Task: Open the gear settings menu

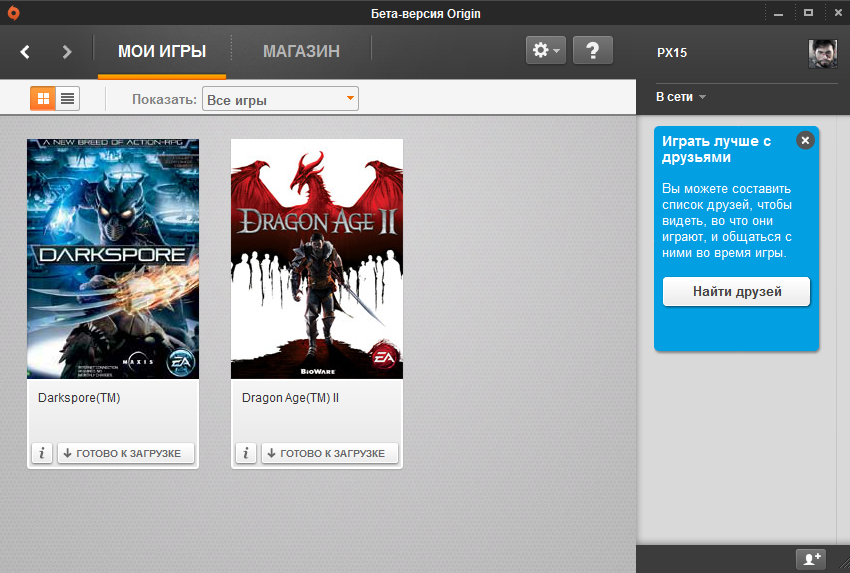Action: coord(546,50)
